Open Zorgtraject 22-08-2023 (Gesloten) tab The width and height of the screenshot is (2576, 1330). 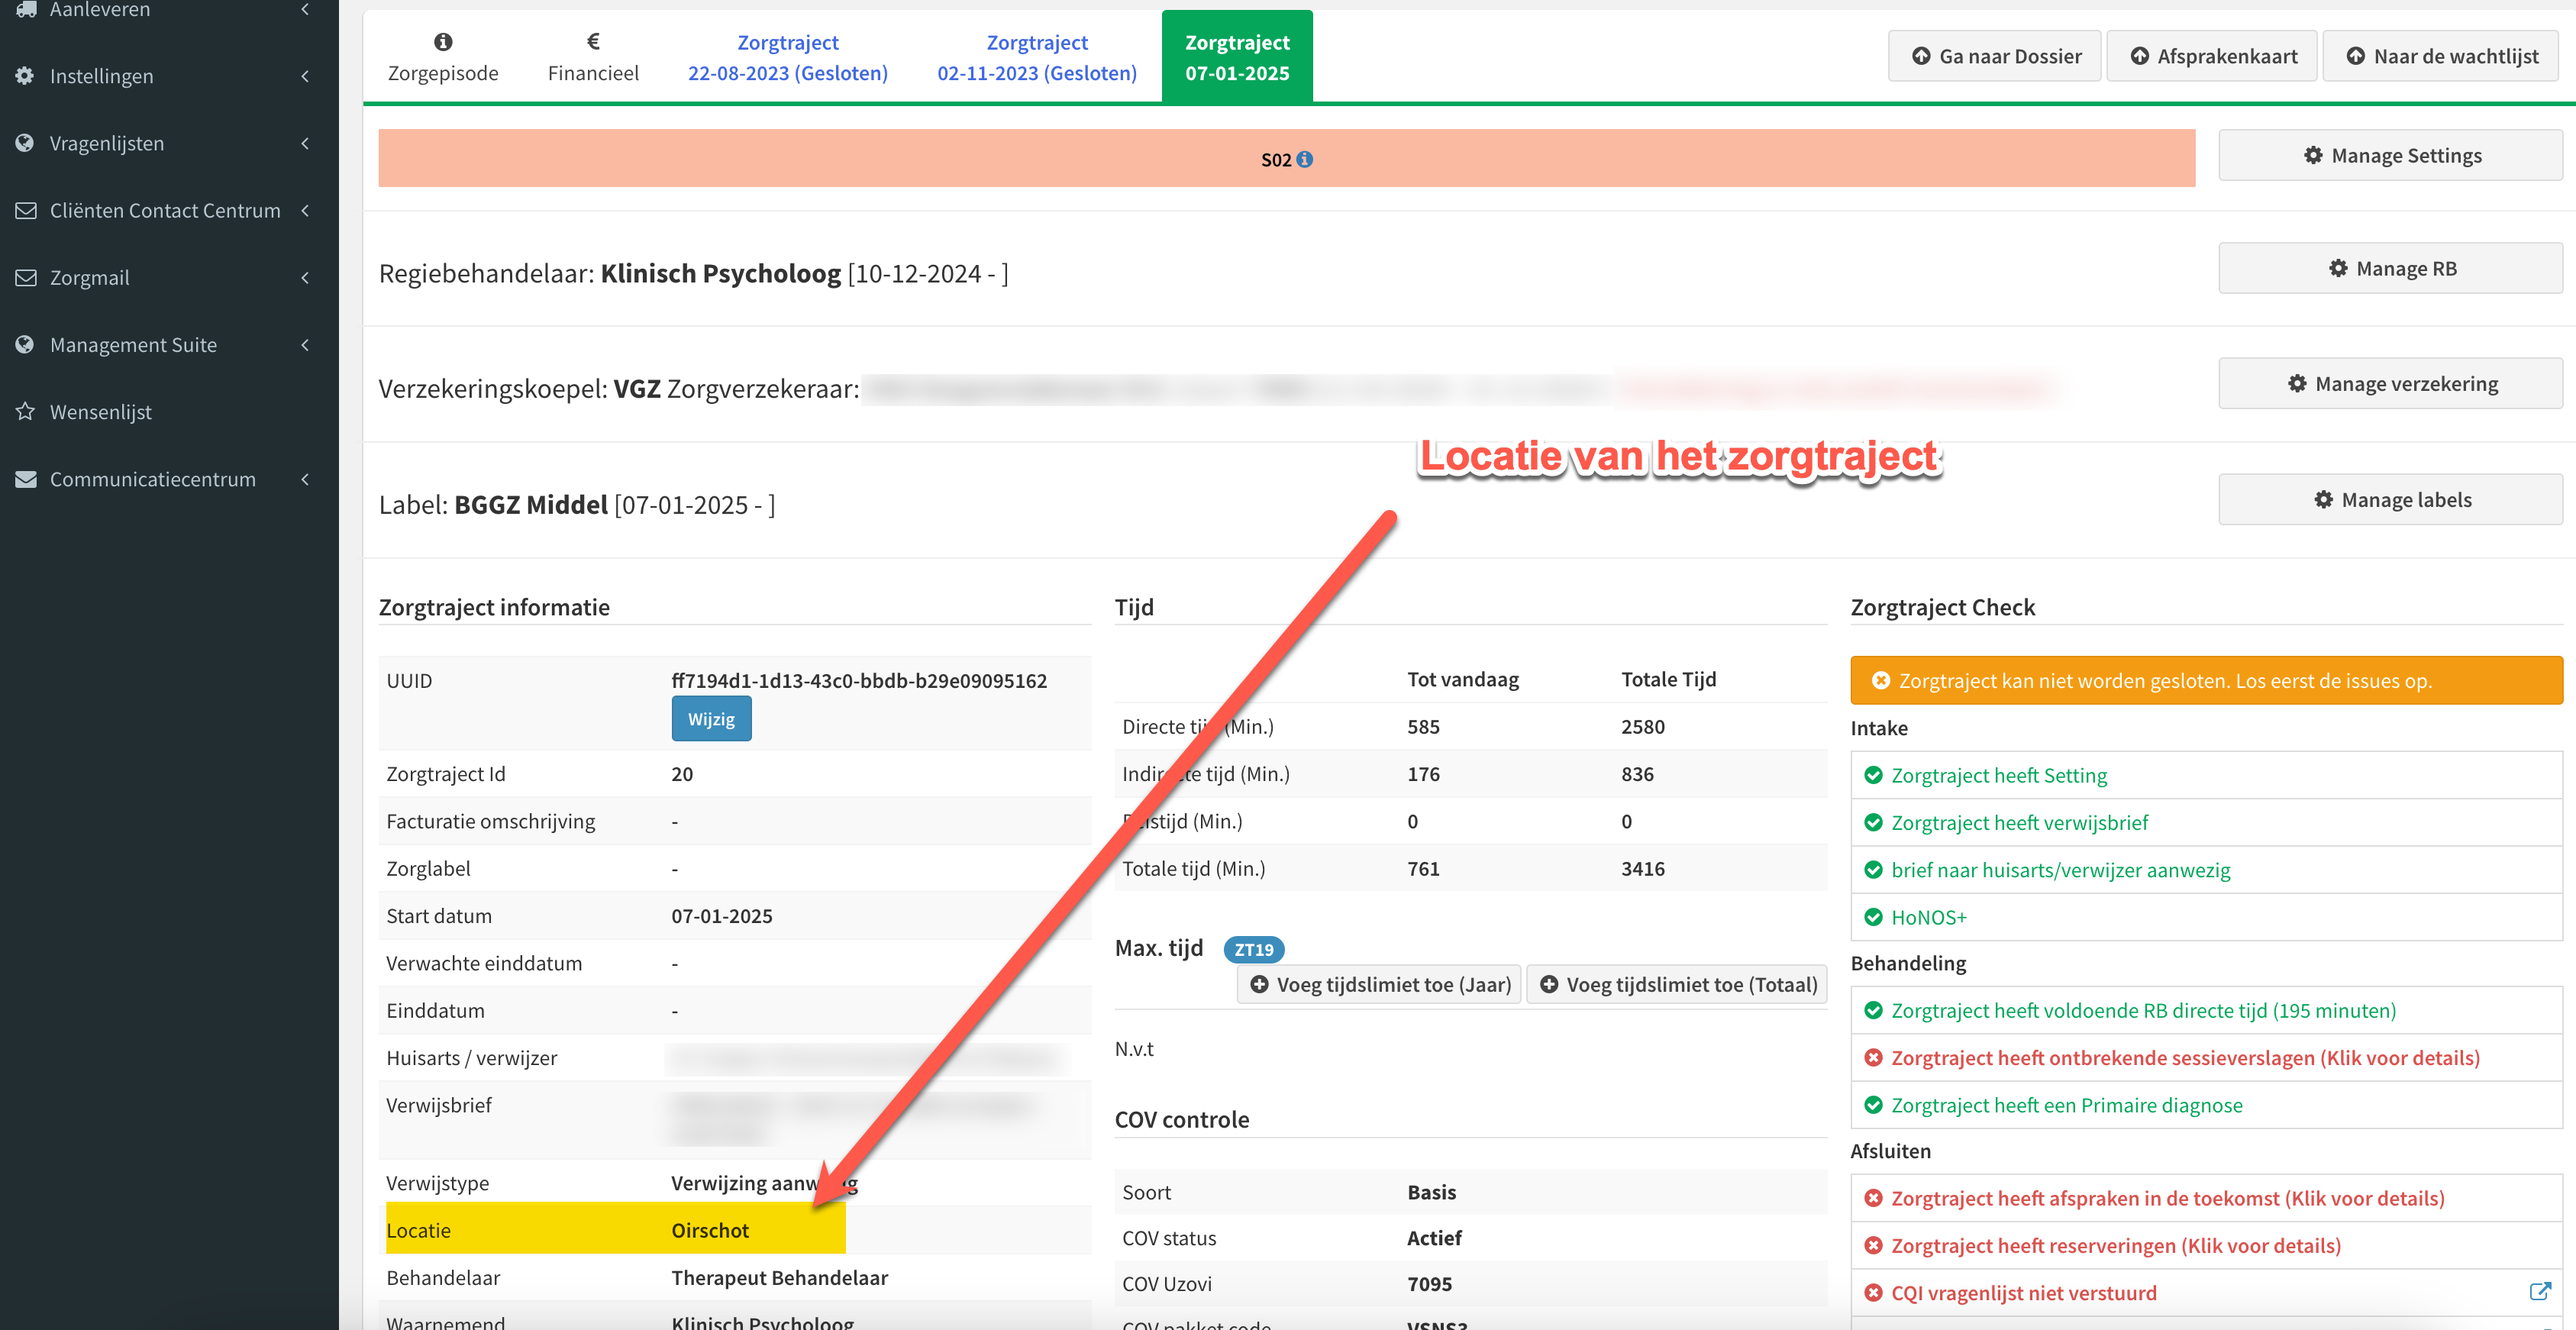pos(788,56)
